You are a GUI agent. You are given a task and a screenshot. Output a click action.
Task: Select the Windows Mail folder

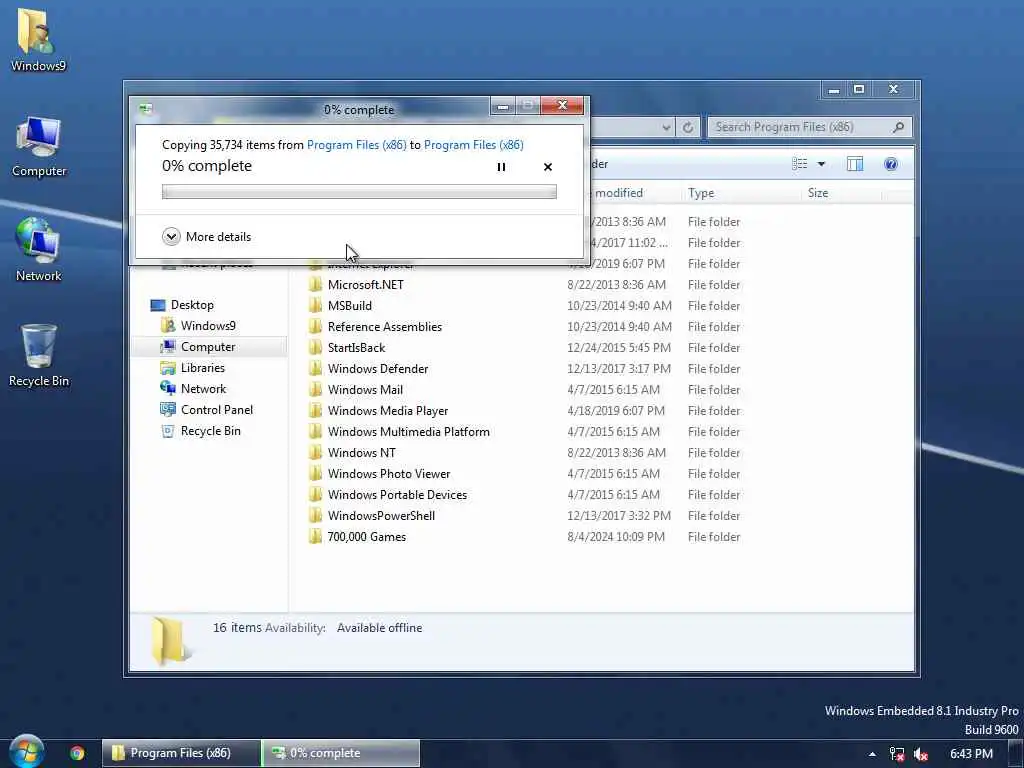[365, 389]
